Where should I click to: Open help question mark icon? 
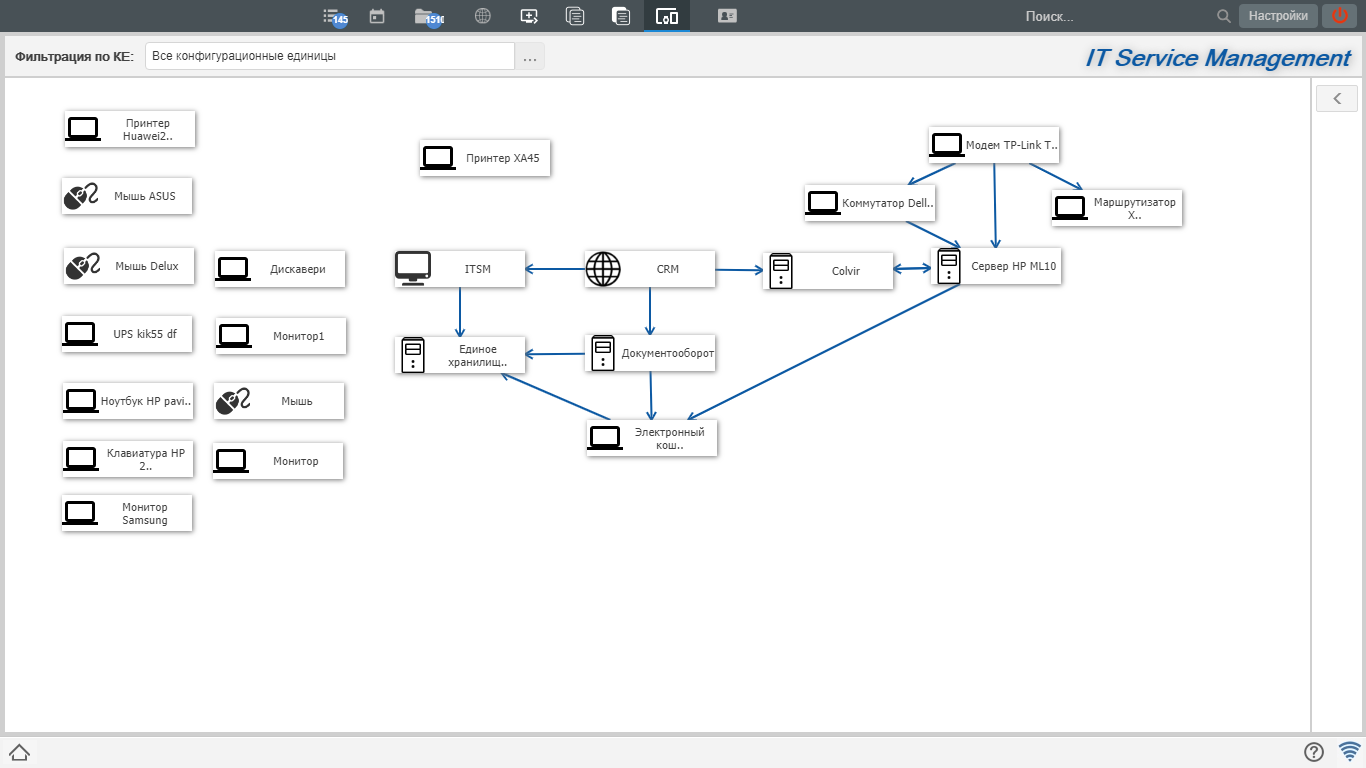tap(1314, 752)
